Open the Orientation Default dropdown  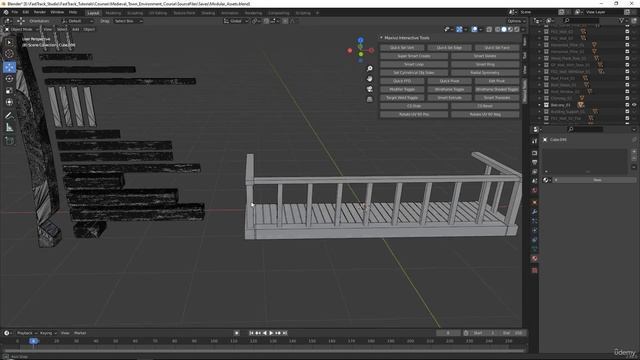click(78, 21)
